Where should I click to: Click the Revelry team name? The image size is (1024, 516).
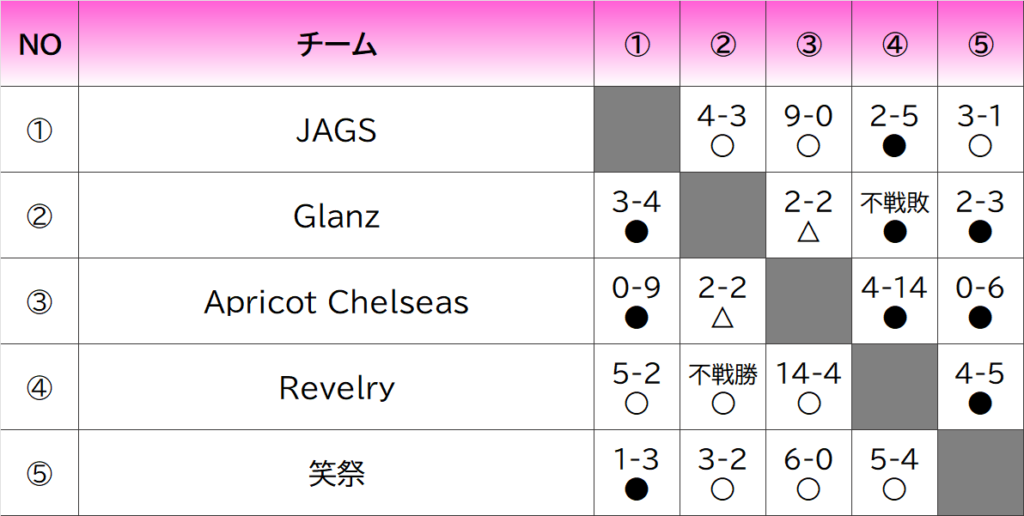336,388
